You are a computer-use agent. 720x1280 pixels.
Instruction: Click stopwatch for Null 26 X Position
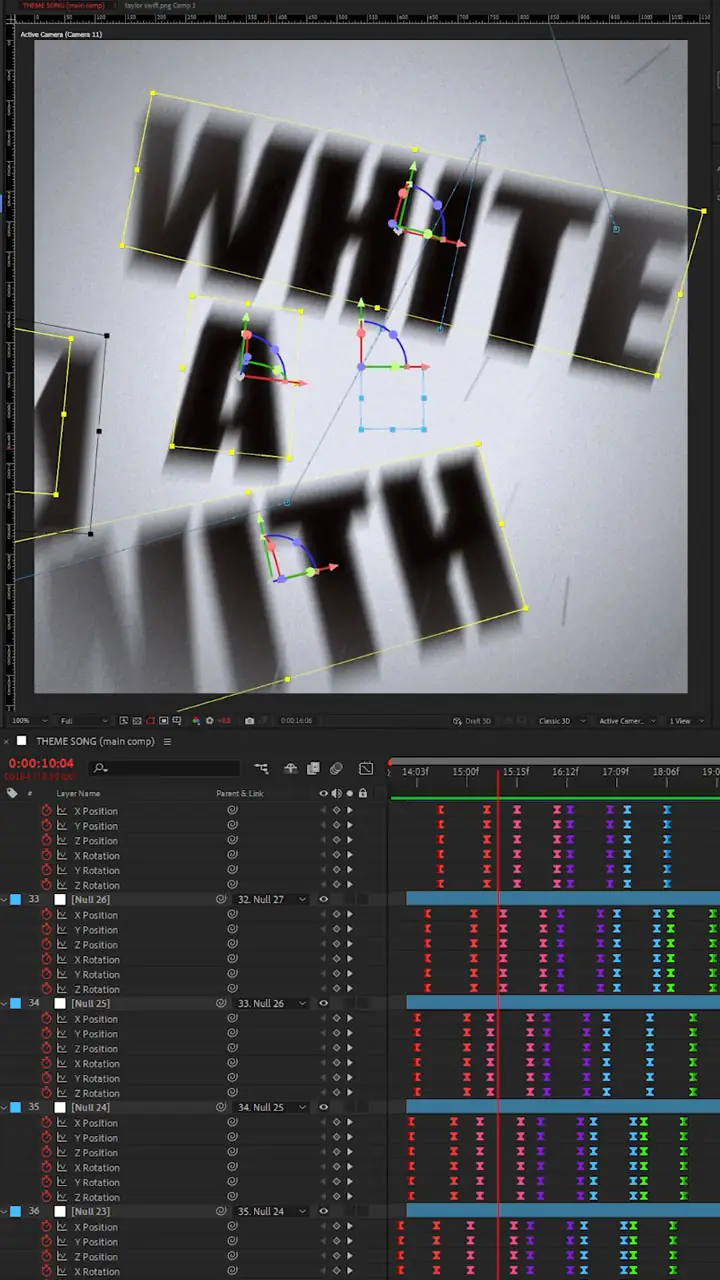click(46, 915)
